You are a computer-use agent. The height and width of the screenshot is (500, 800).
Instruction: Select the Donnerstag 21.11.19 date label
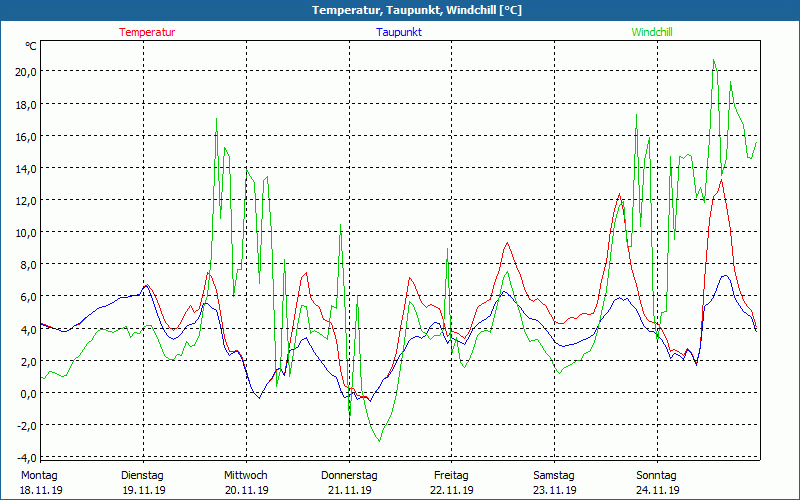click(x=348, y=483)
